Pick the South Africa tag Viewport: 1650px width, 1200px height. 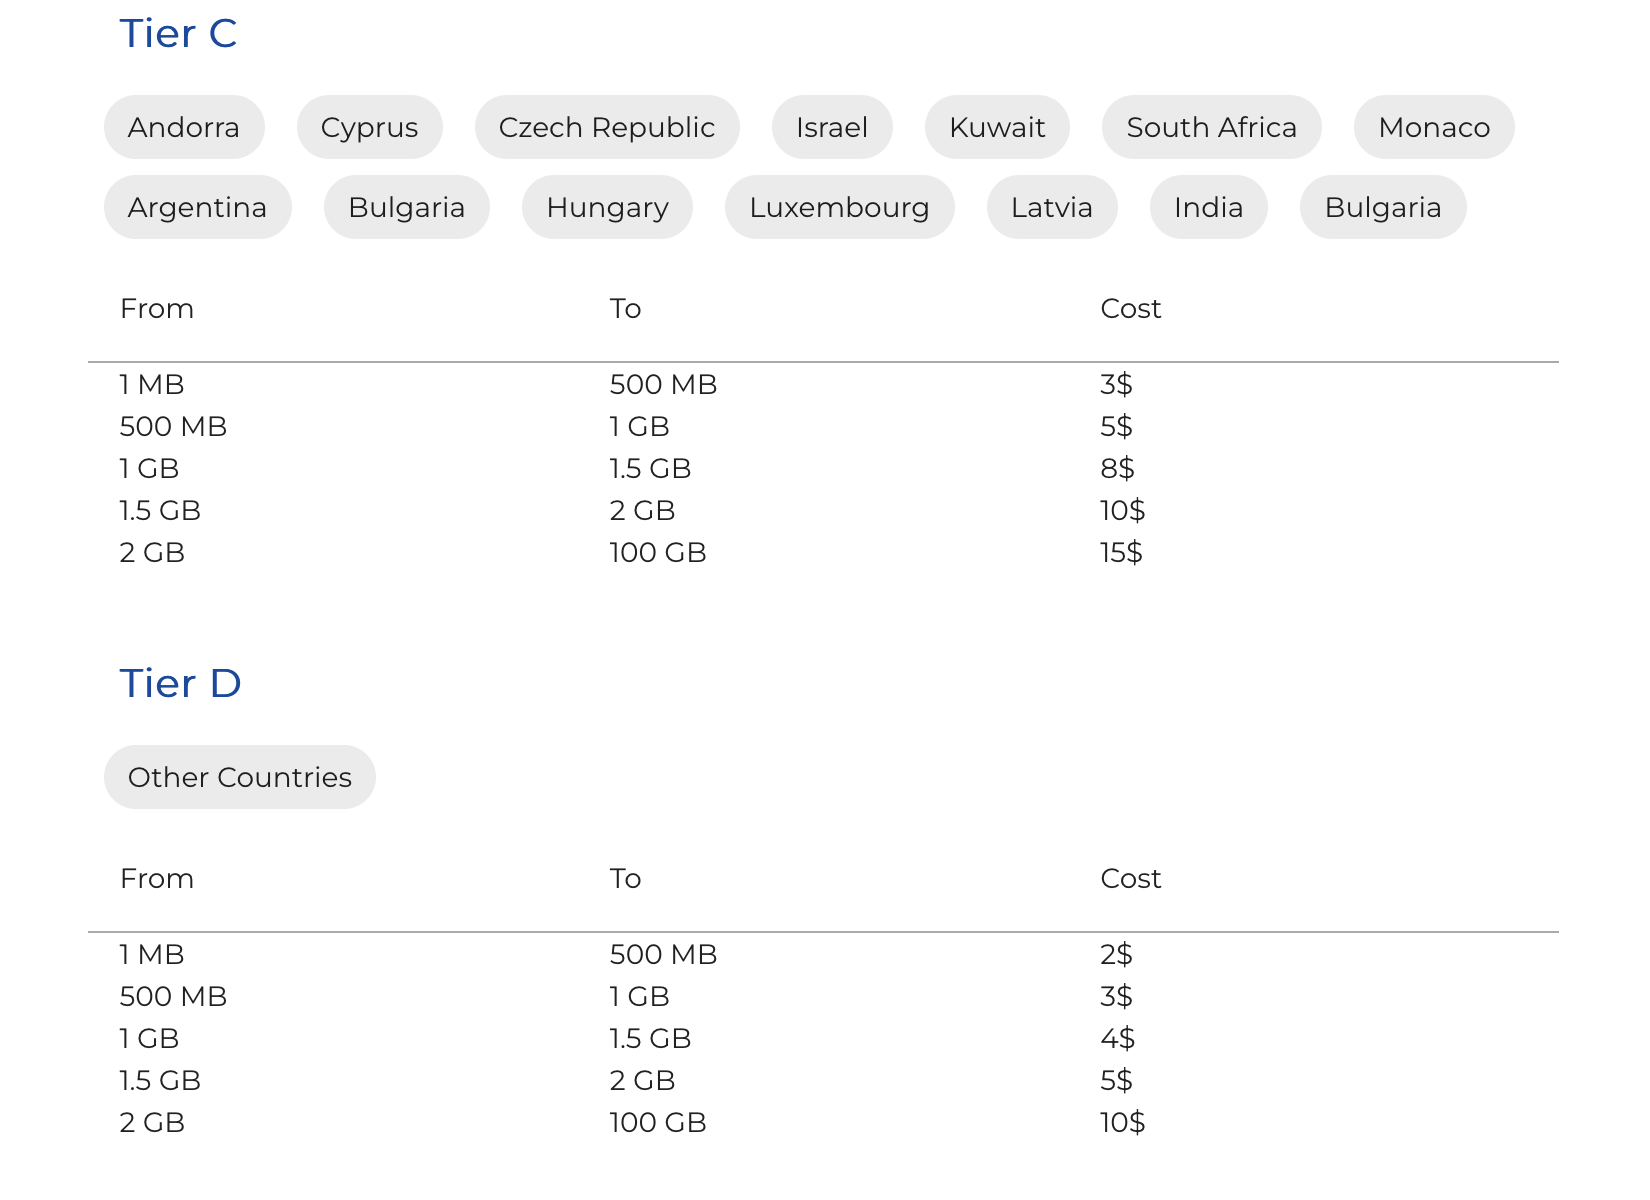[1211, 127]
